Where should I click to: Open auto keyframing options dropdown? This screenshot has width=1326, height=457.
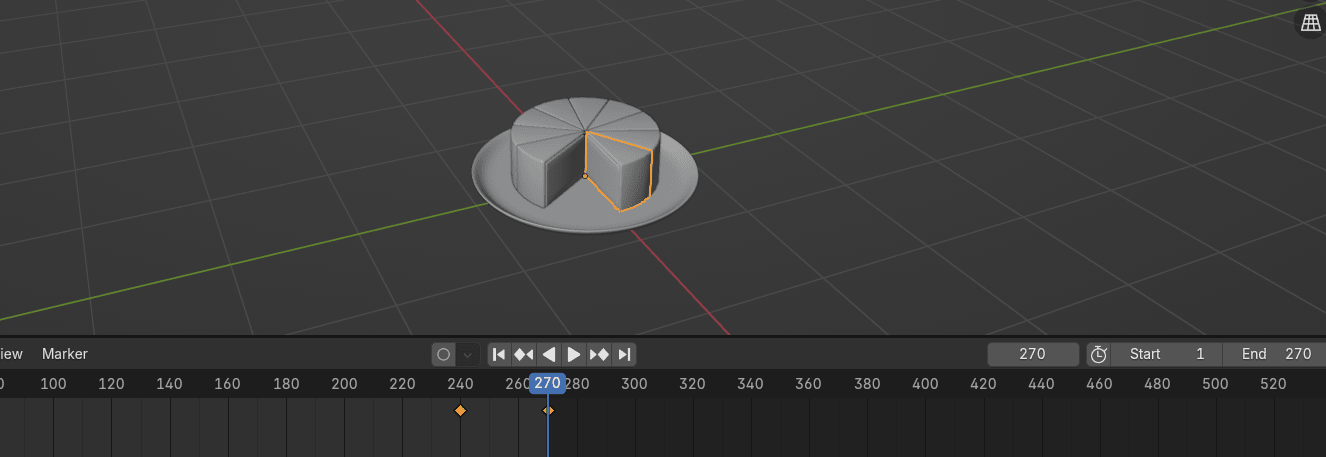click(x=468, y=354)
